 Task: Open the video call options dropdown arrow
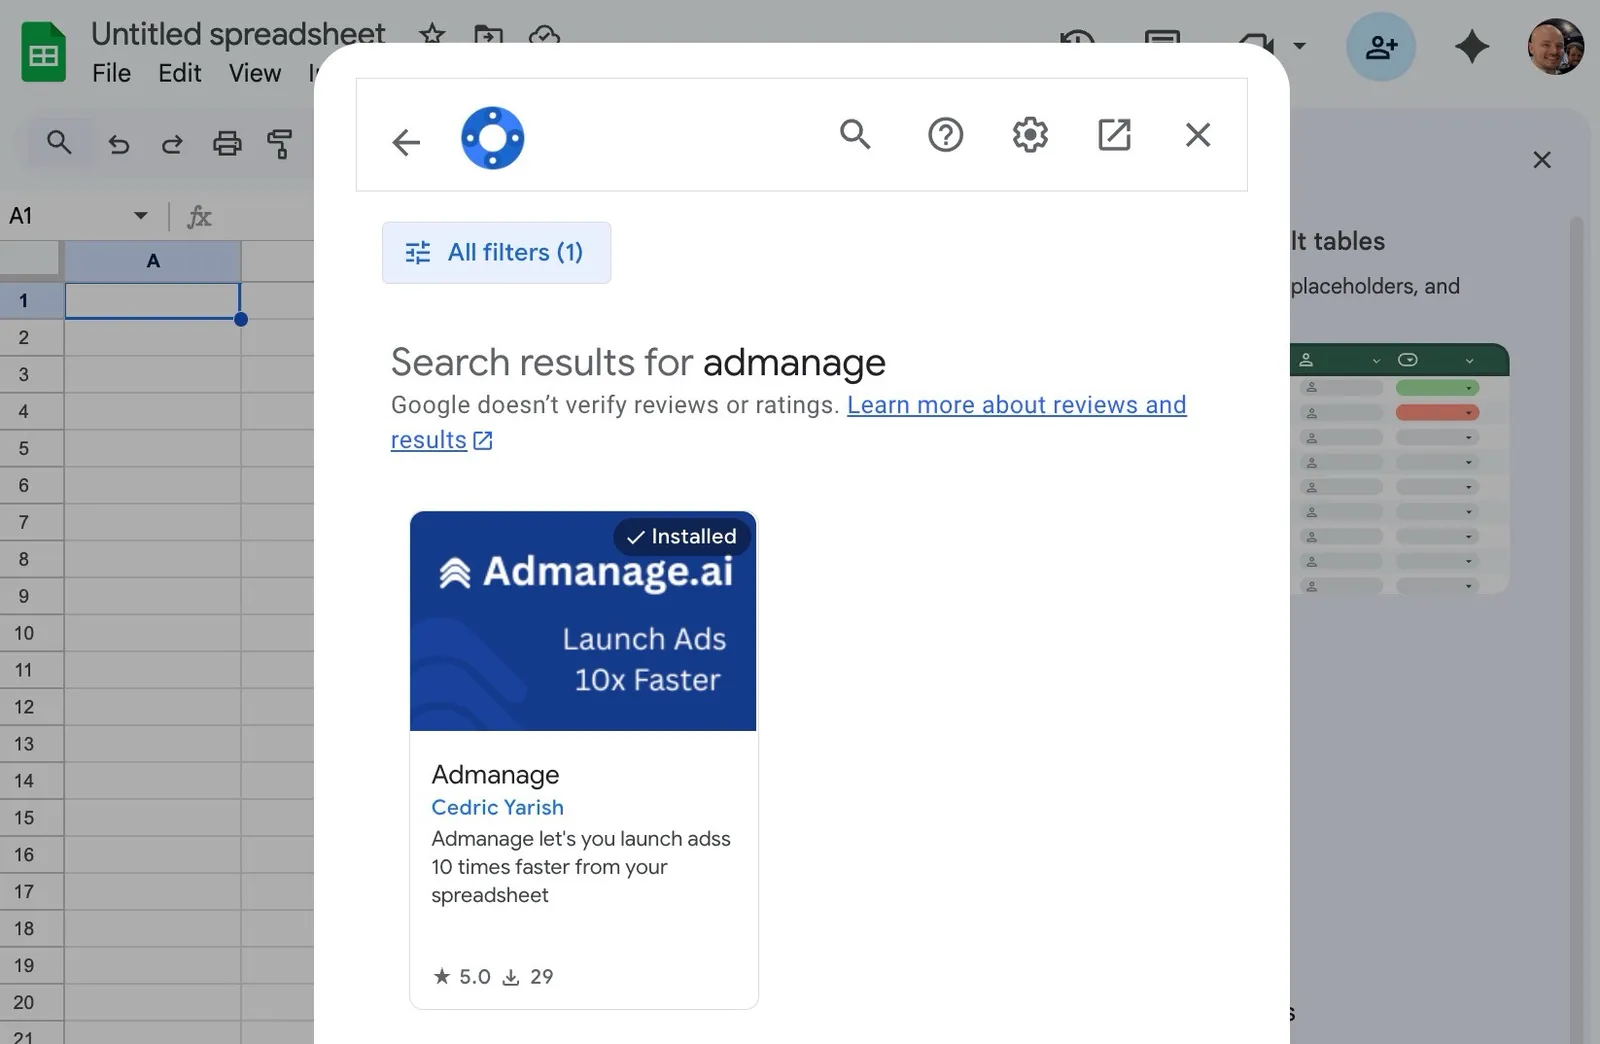(x=1299, y=46)
